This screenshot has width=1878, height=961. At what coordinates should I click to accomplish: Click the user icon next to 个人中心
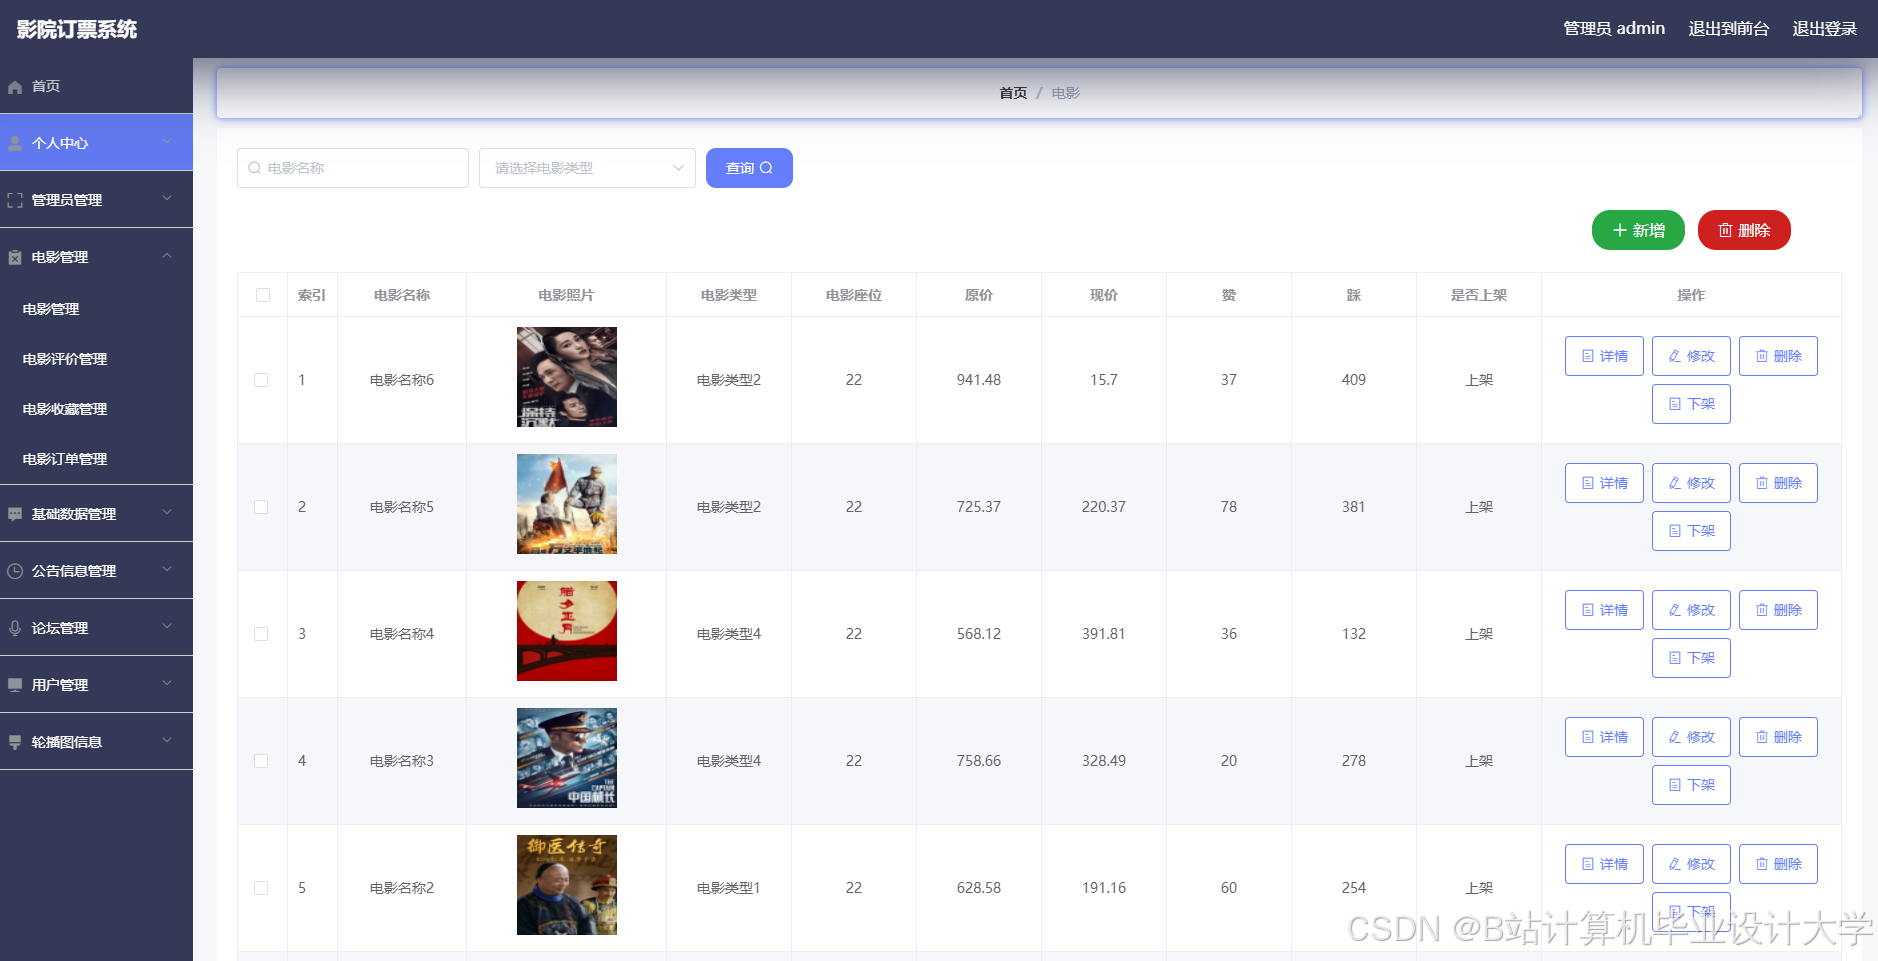(15, 143)
